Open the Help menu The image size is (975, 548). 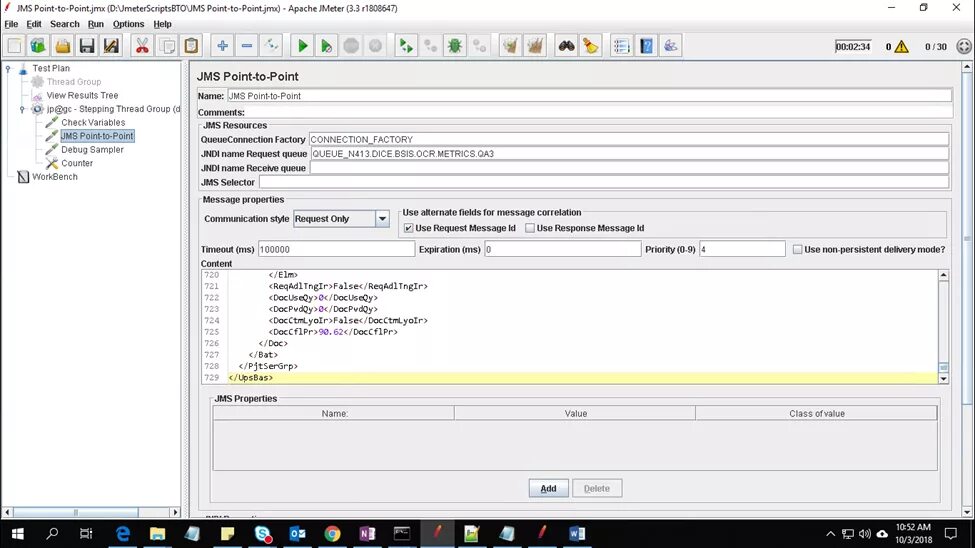point(162,24)
